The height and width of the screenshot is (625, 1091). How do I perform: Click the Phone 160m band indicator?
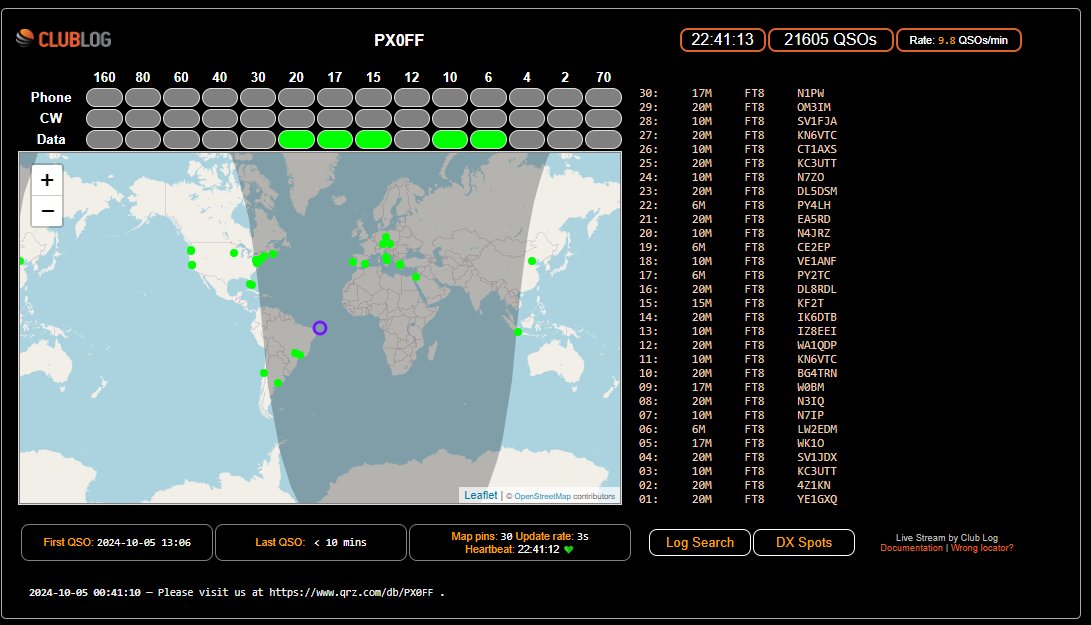[x=104, y=97]
